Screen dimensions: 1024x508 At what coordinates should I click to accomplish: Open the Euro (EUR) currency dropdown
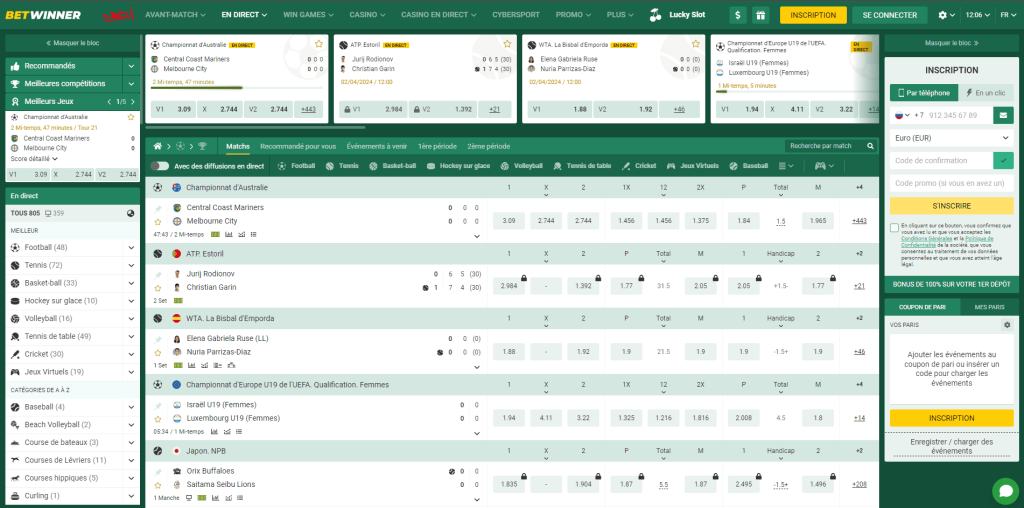coord(952,138)
